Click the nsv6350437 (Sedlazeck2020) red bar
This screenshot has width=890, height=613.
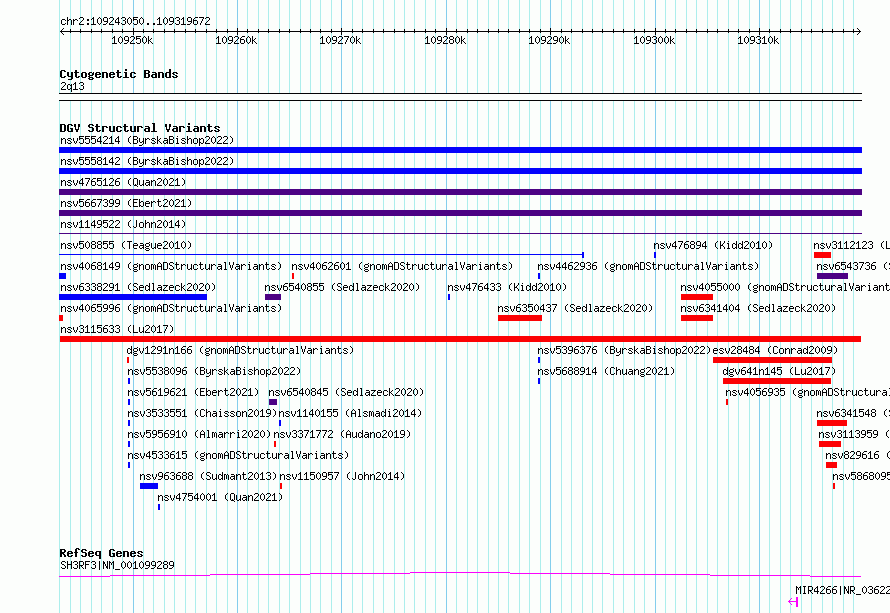pos(520,318)
